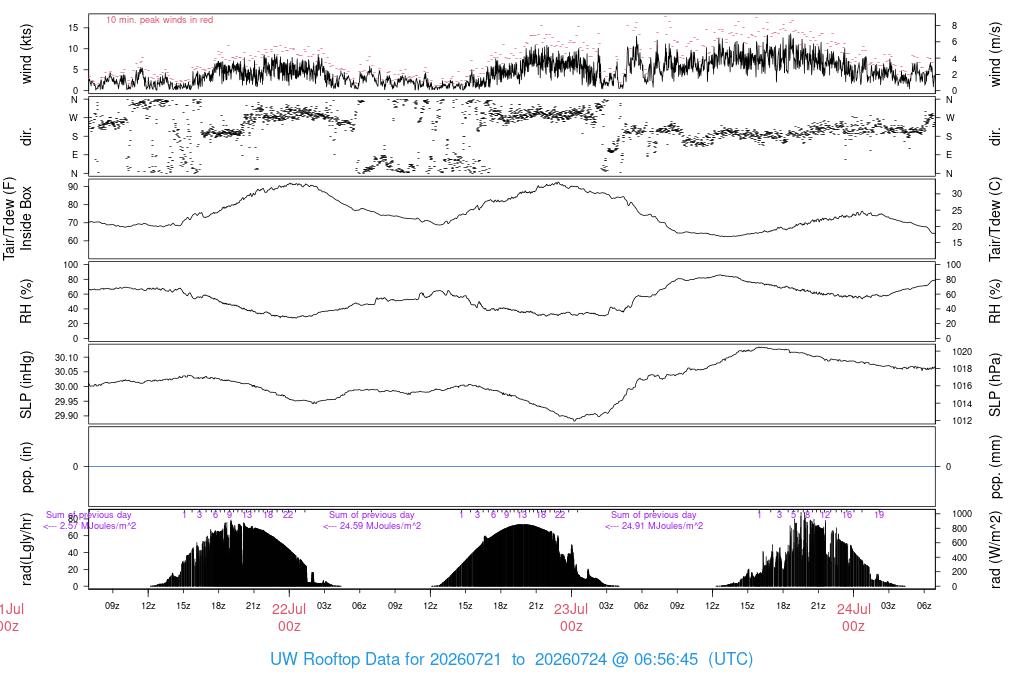Image resolution: width=1024 pixels, height=700 pixels.
Task: Click the '24.91 MJoules/m^2' daily sum annotation
Action: coord(662,526)
